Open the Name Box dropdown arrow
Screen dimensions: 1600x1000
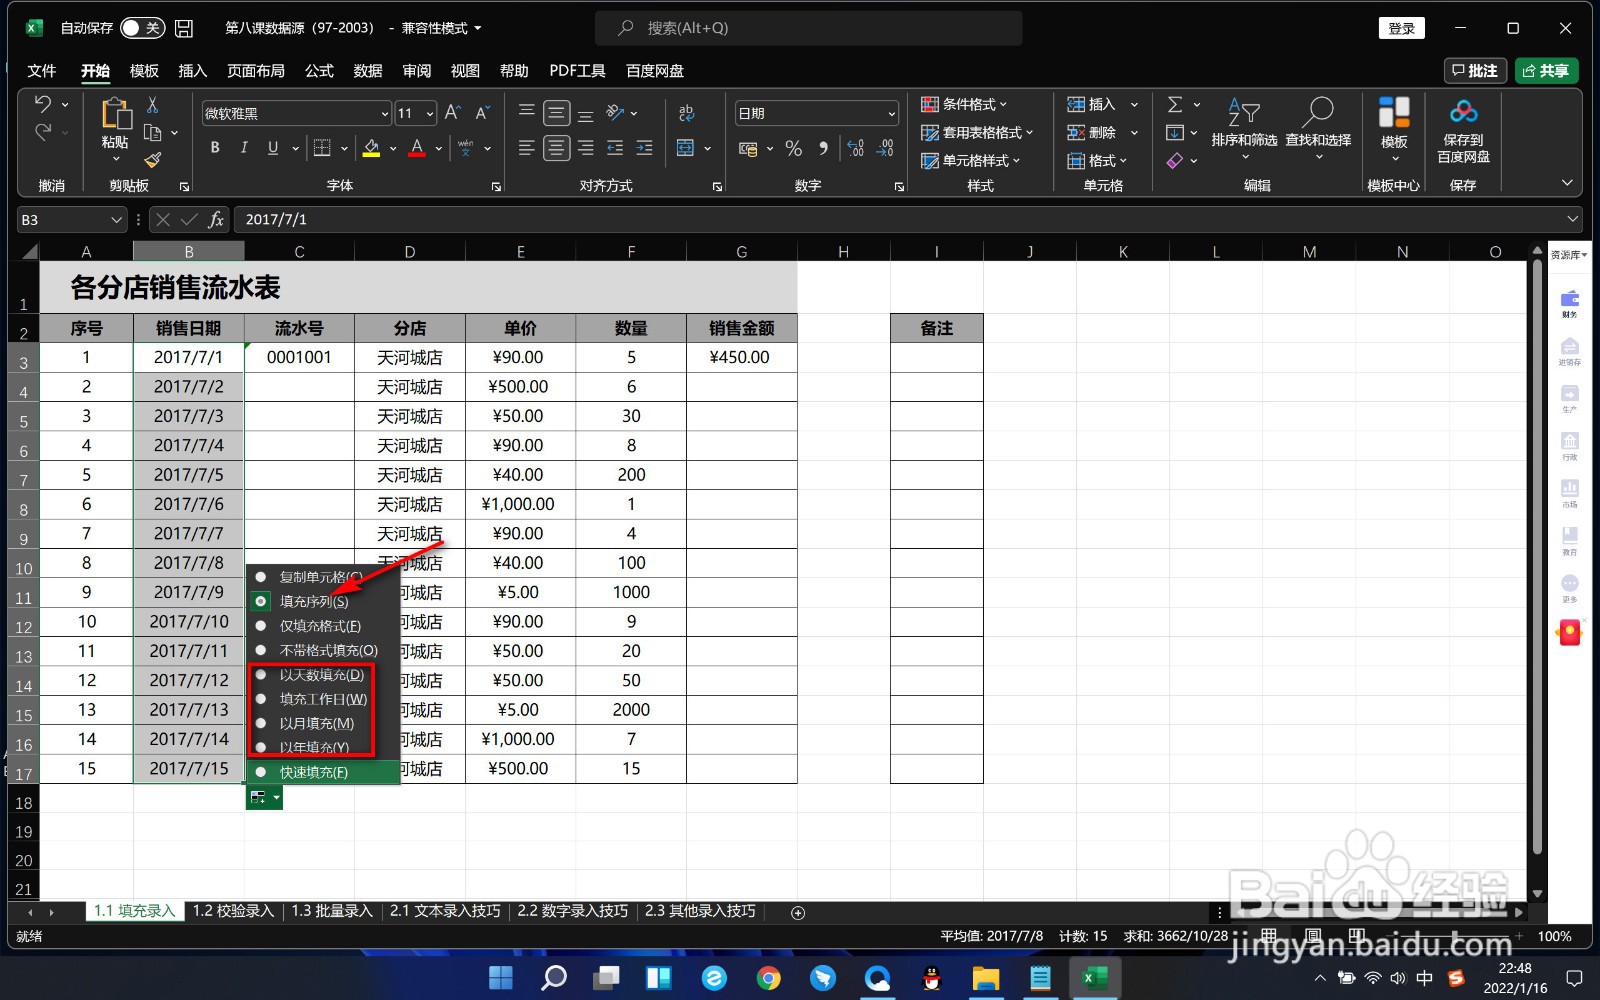click(116, 219)
